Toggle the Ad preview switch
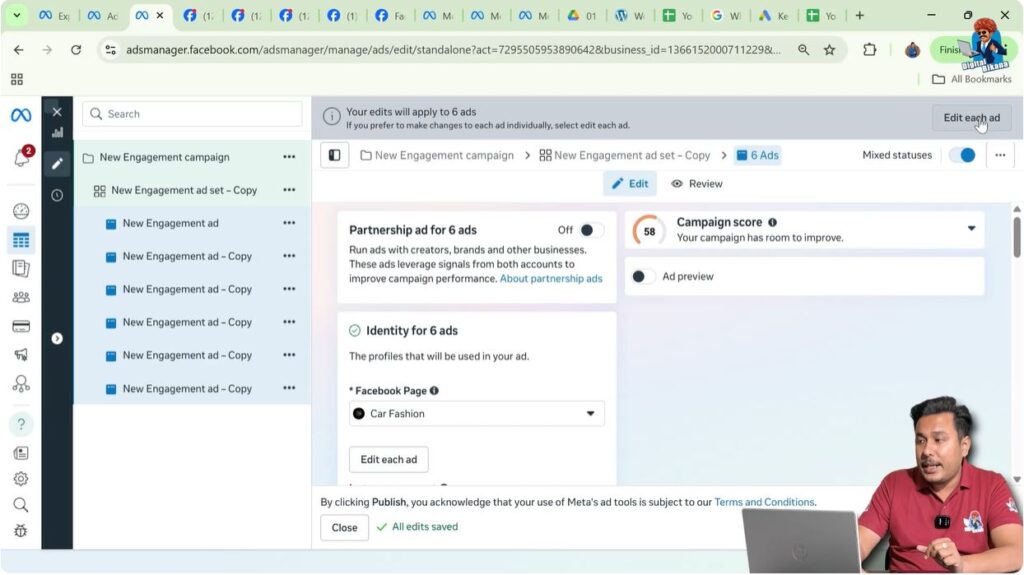This screenshot has height=575, width=1024. pyautogui.click(x=643, y=276)
